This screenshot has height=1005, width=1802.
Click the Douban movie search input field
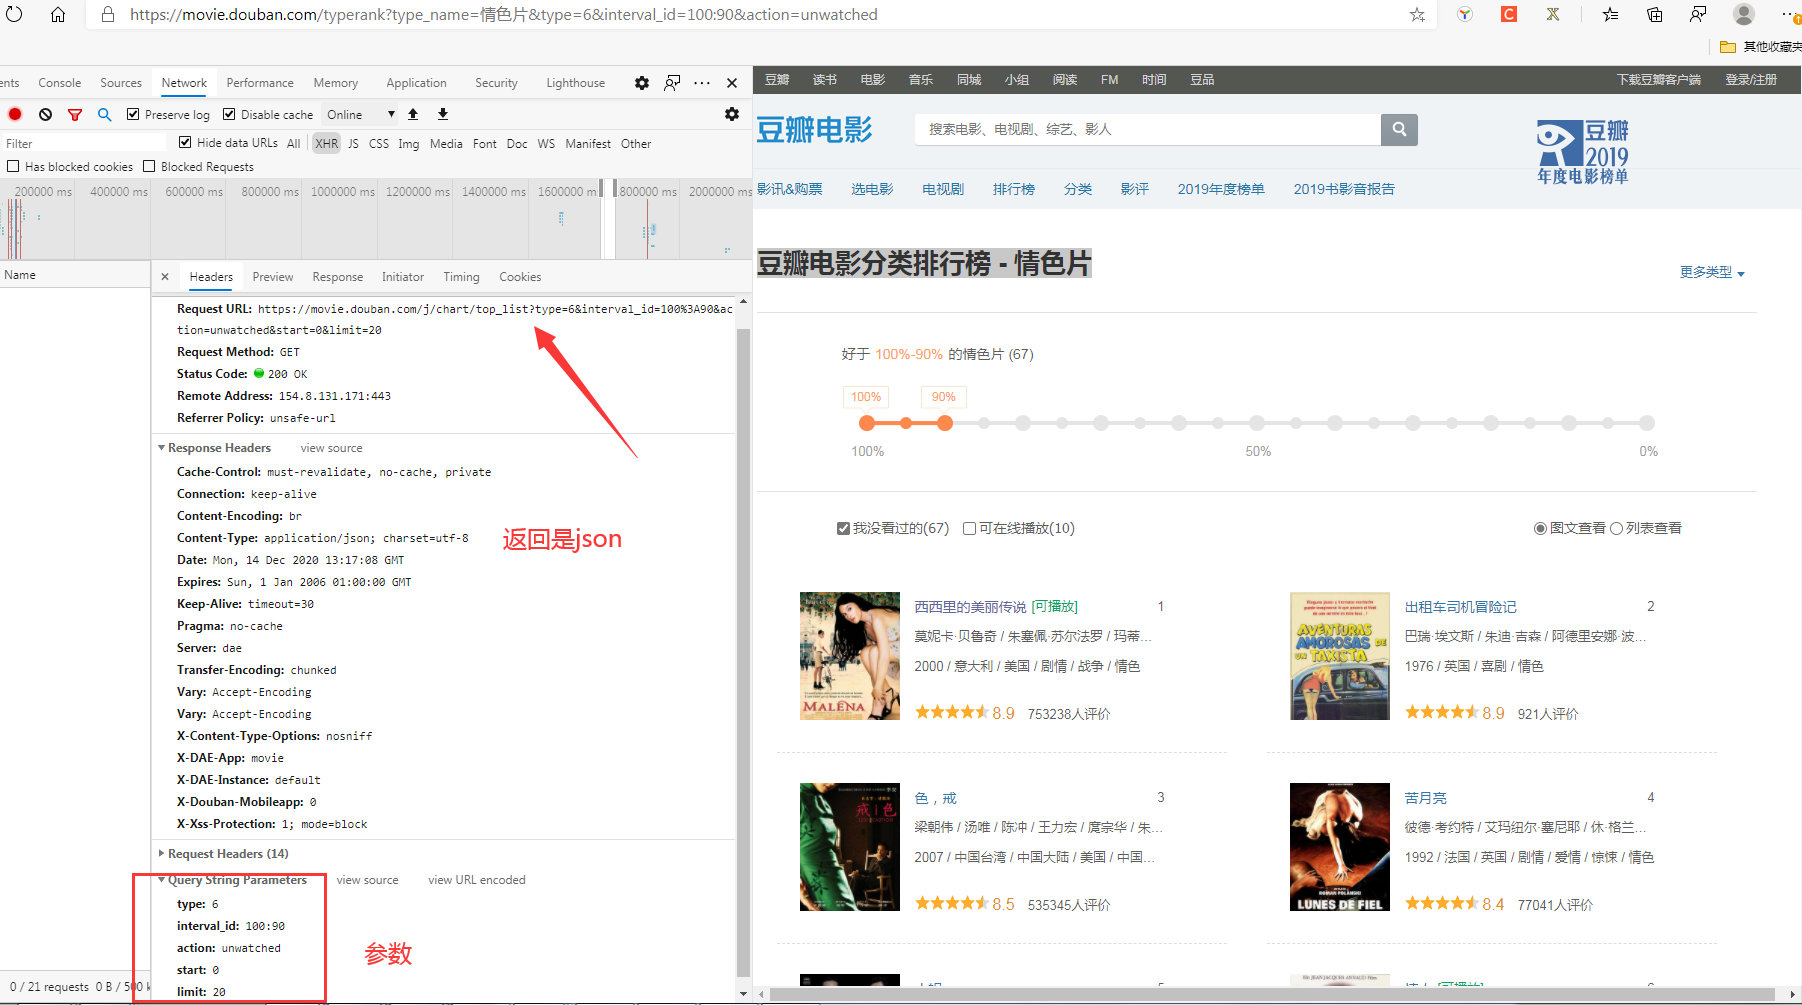[1147, 129]
